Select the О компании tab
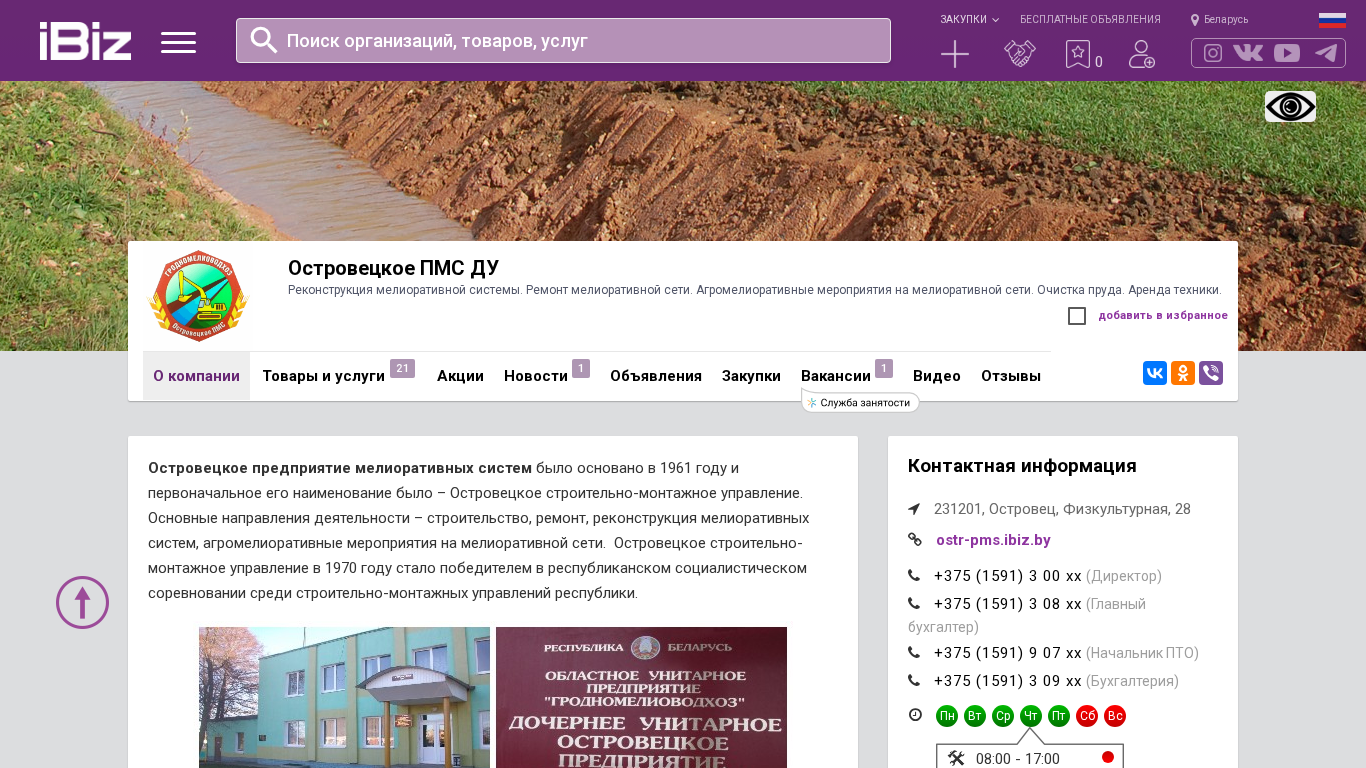Viewport: 1366px width, 768px height. click(196, 376)
